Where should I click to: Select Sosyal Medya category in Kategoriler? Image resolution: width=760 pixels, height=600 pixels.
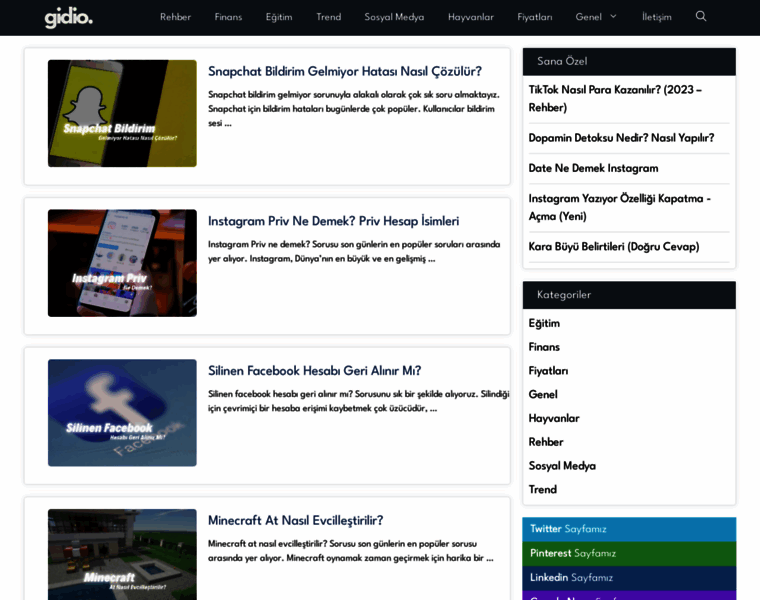tap(562, 466)
